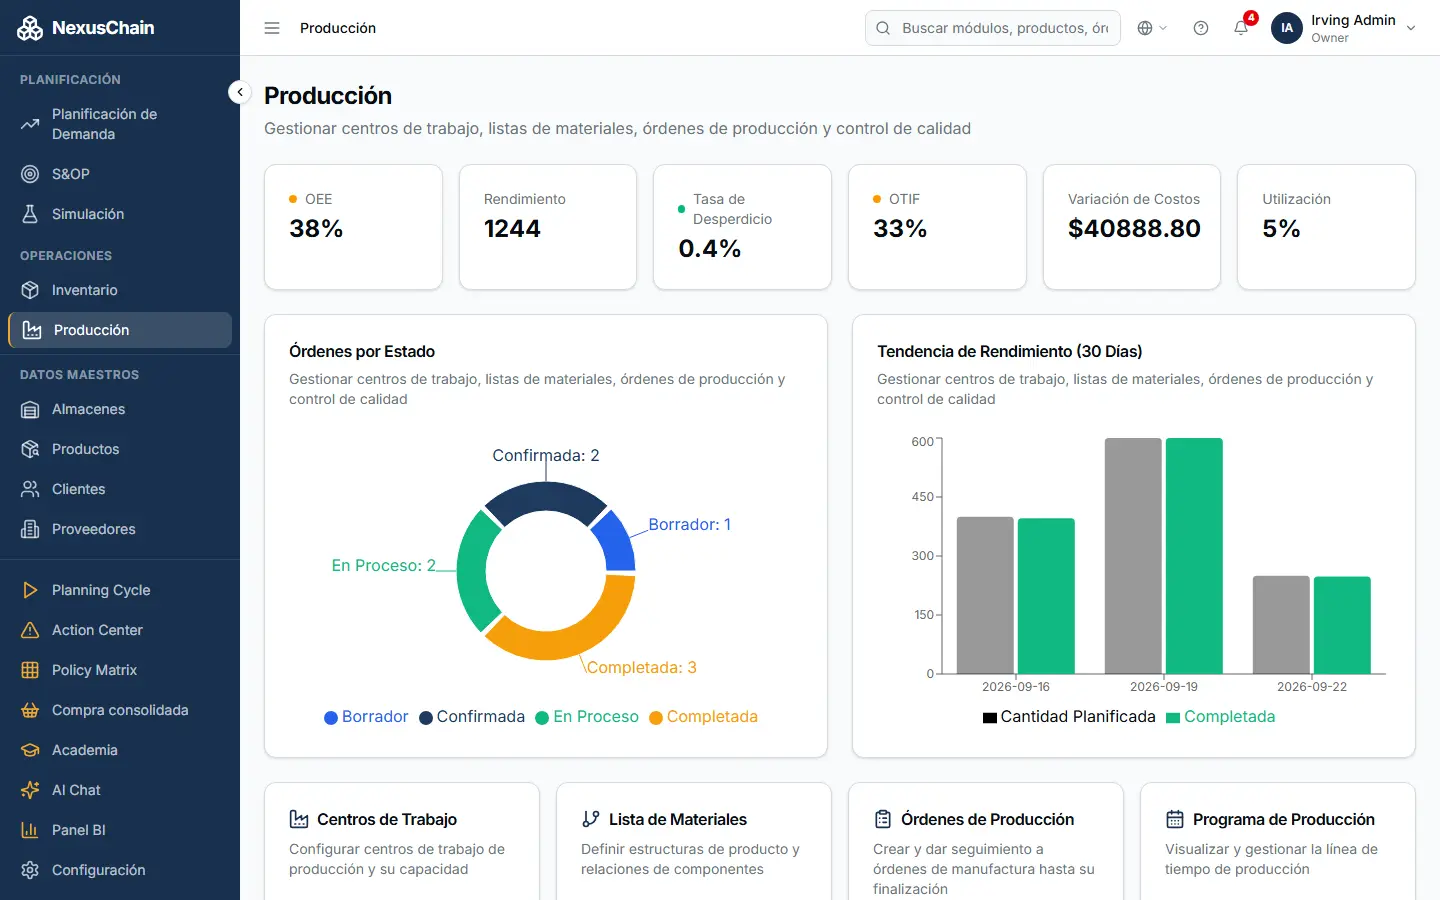Click the Producción factory icon in sidebar

(32, 330)
